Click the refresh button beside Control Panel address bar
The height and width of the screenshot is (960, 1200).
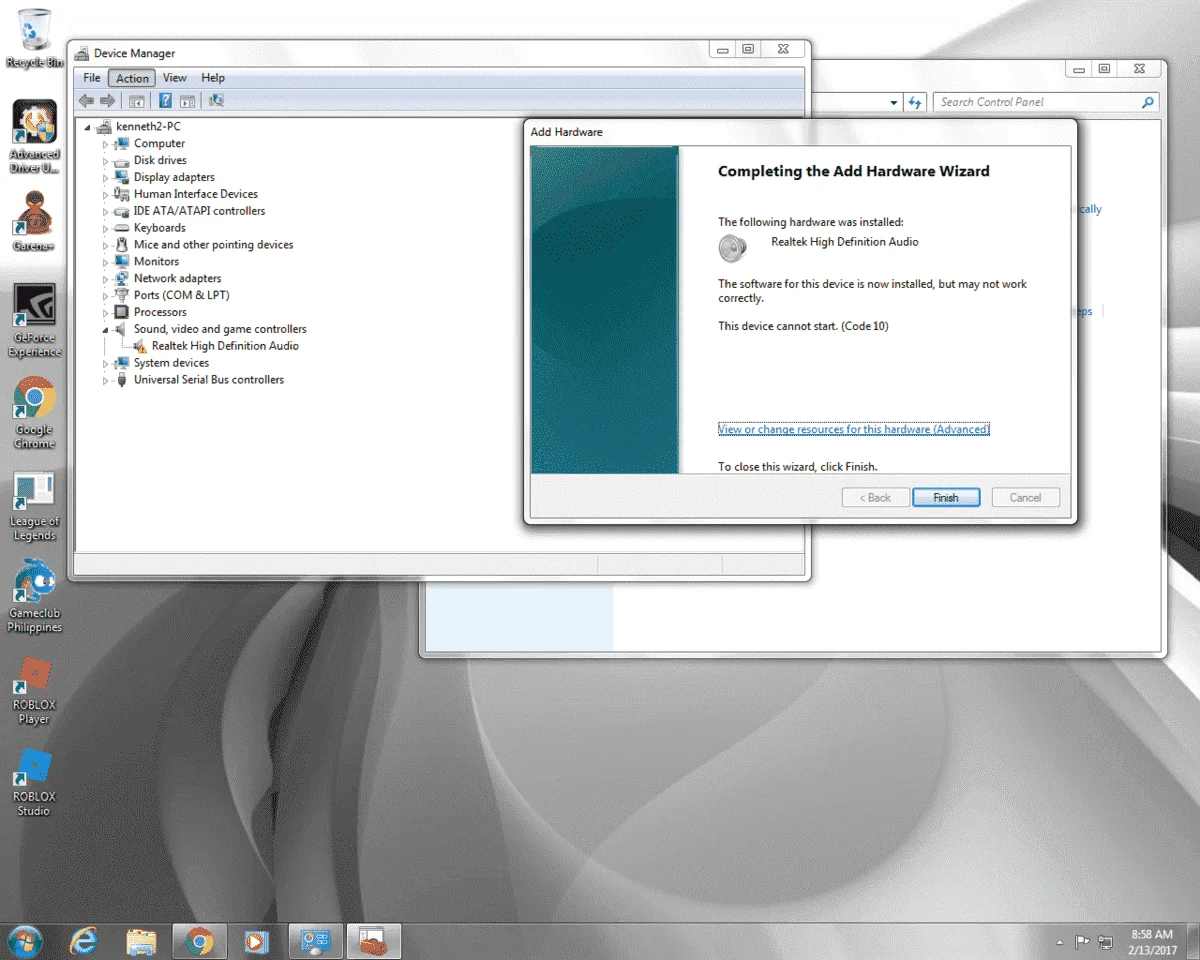pyautogui.click(x=915, y=102)
